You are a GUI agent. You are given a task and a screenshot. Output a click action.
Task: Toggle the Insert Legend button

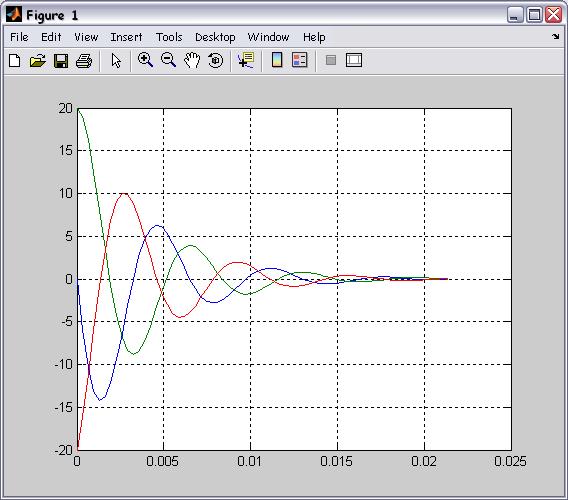[300, 60]
